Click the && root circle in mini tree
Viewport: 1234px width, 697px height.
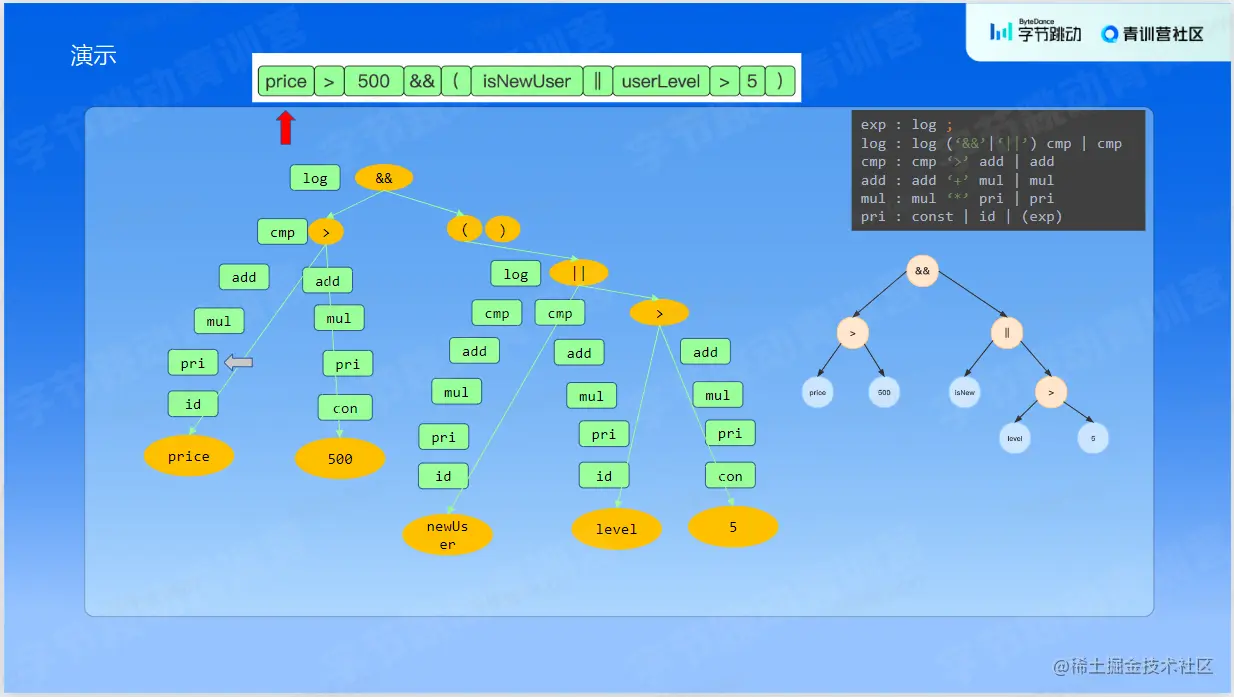[922, 270]
